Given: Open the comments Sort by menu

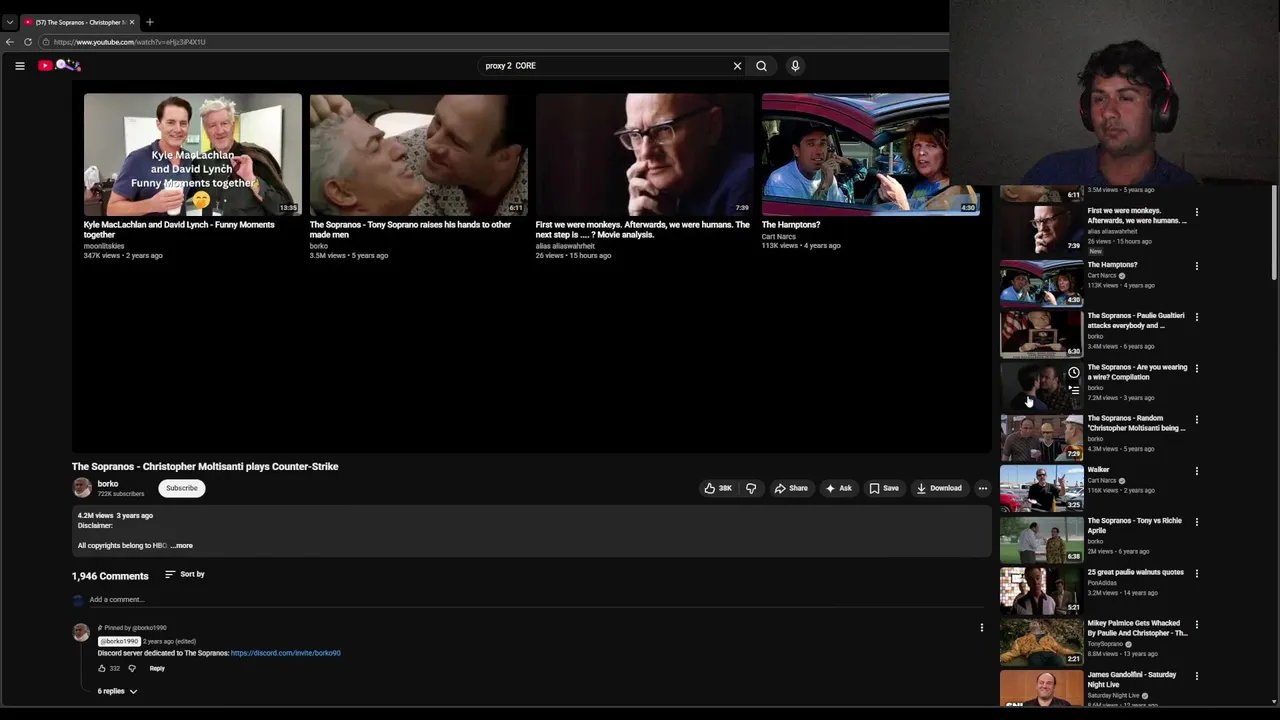Looking at the screenshot, I should coord(185,574).
